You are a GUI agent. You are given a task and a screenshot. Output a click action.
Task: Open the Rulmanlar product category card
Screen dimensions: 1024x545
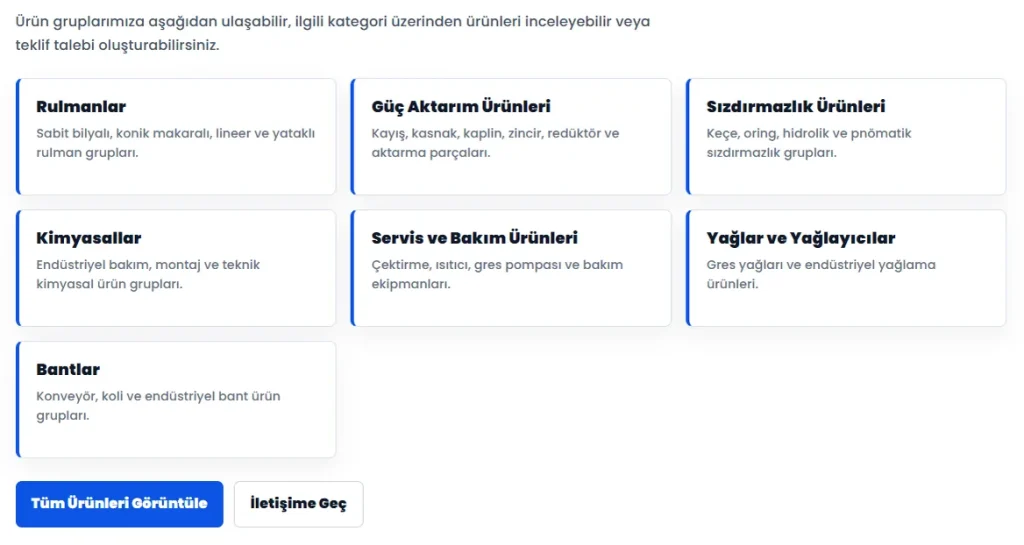(x=176, y=136)
